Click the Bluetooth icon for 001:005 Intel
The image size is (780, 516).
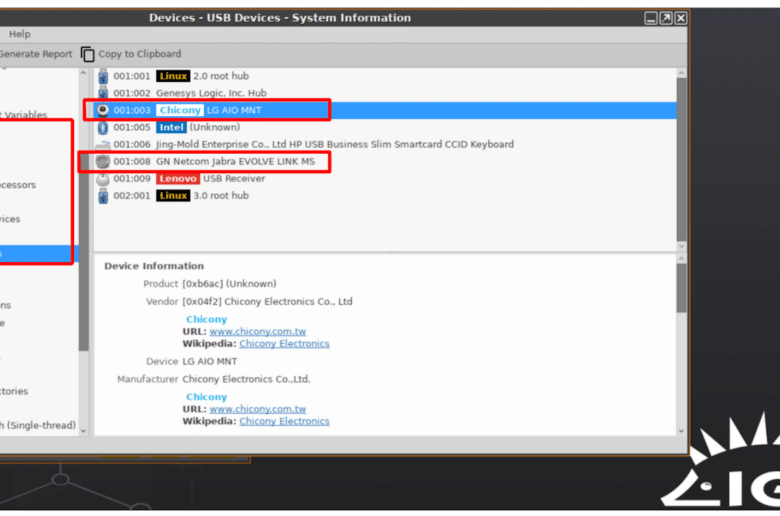coord(103,127)
